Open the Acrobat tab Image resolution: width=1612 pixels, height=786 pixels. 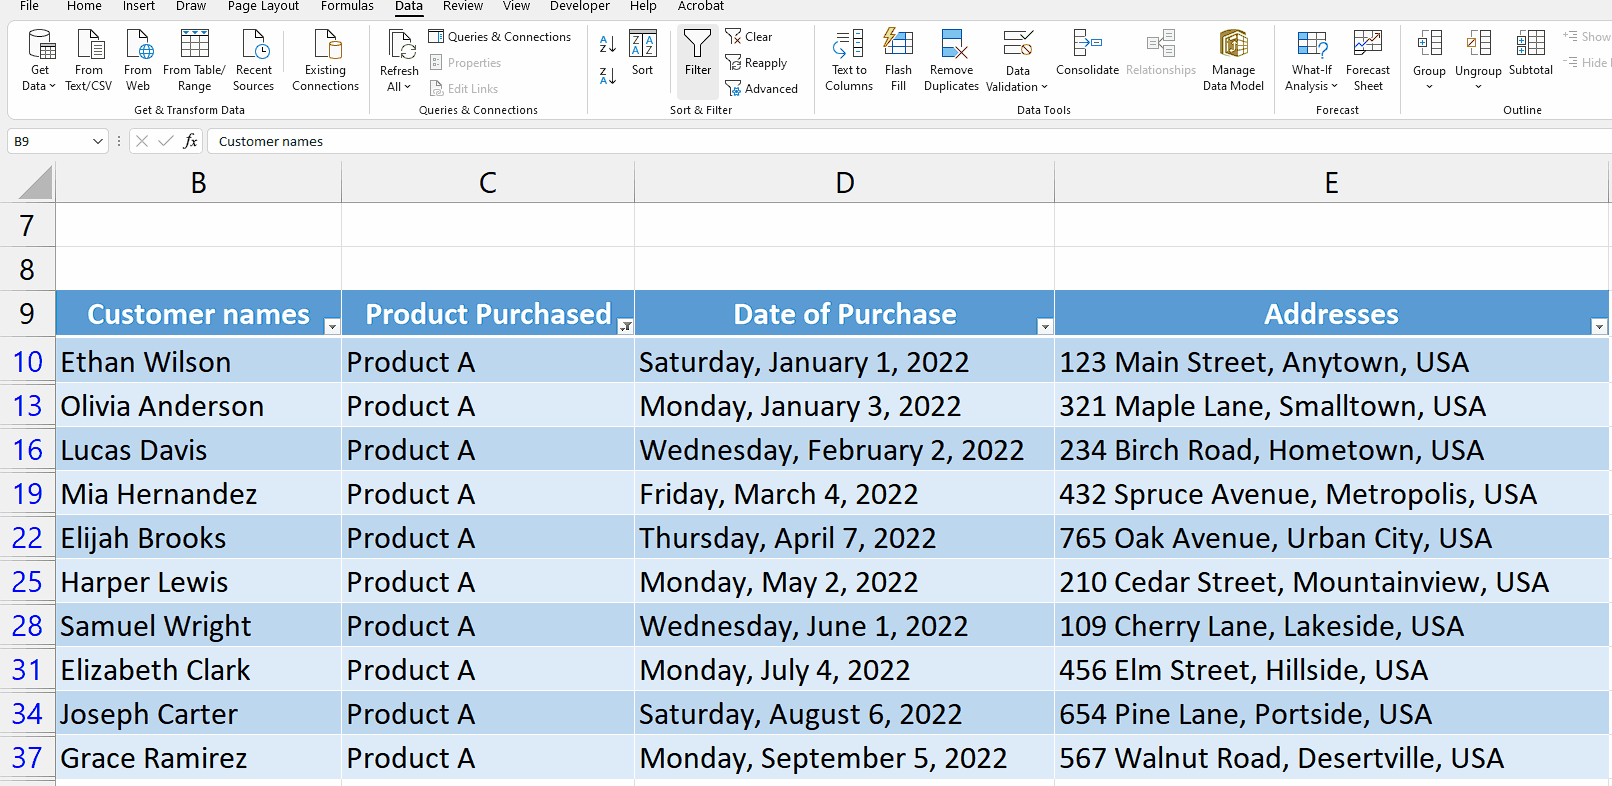701,6
